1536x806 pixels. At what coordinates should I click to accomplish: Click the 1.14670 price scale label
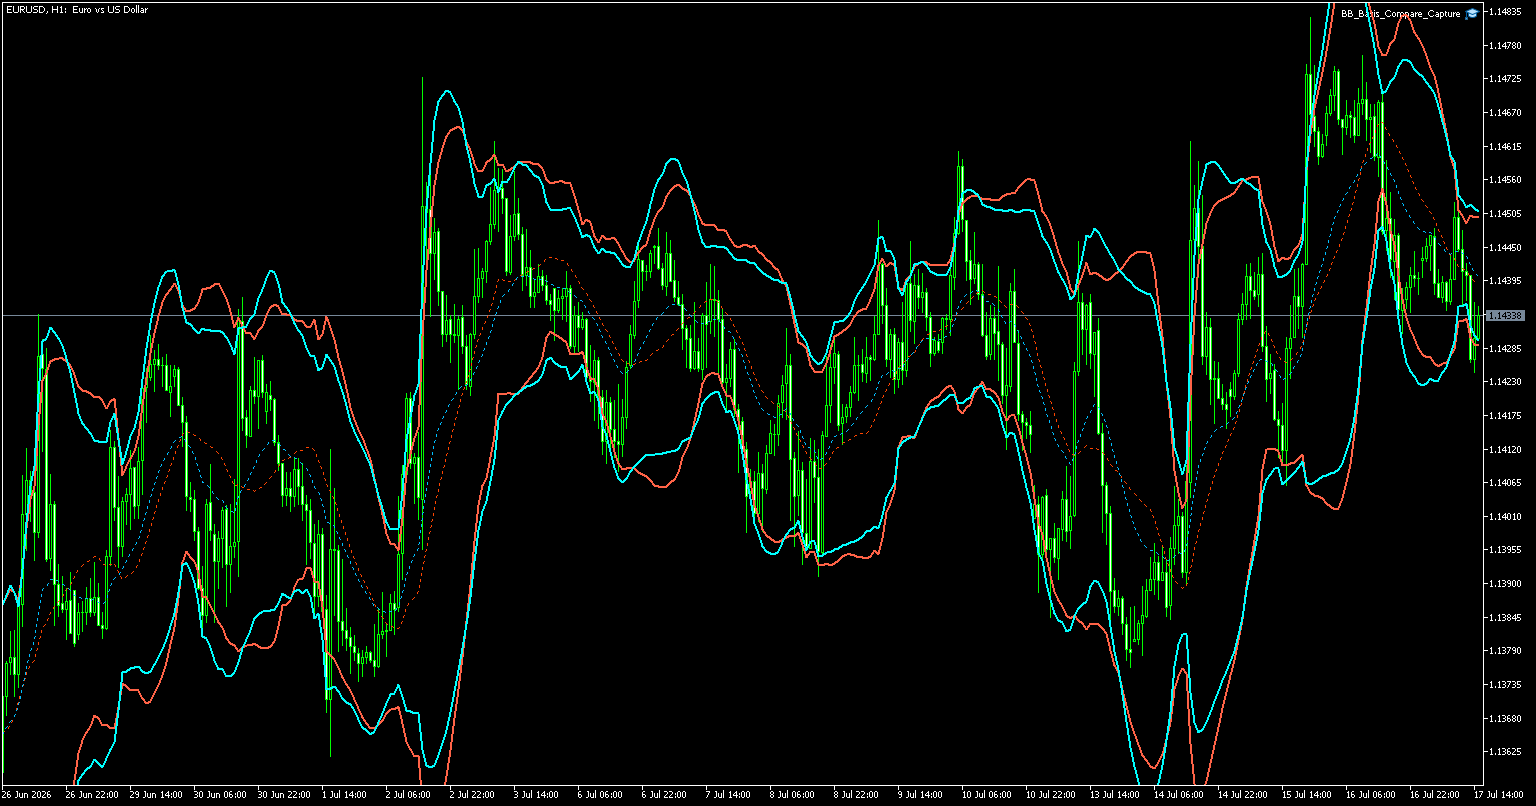point(1505,113)
